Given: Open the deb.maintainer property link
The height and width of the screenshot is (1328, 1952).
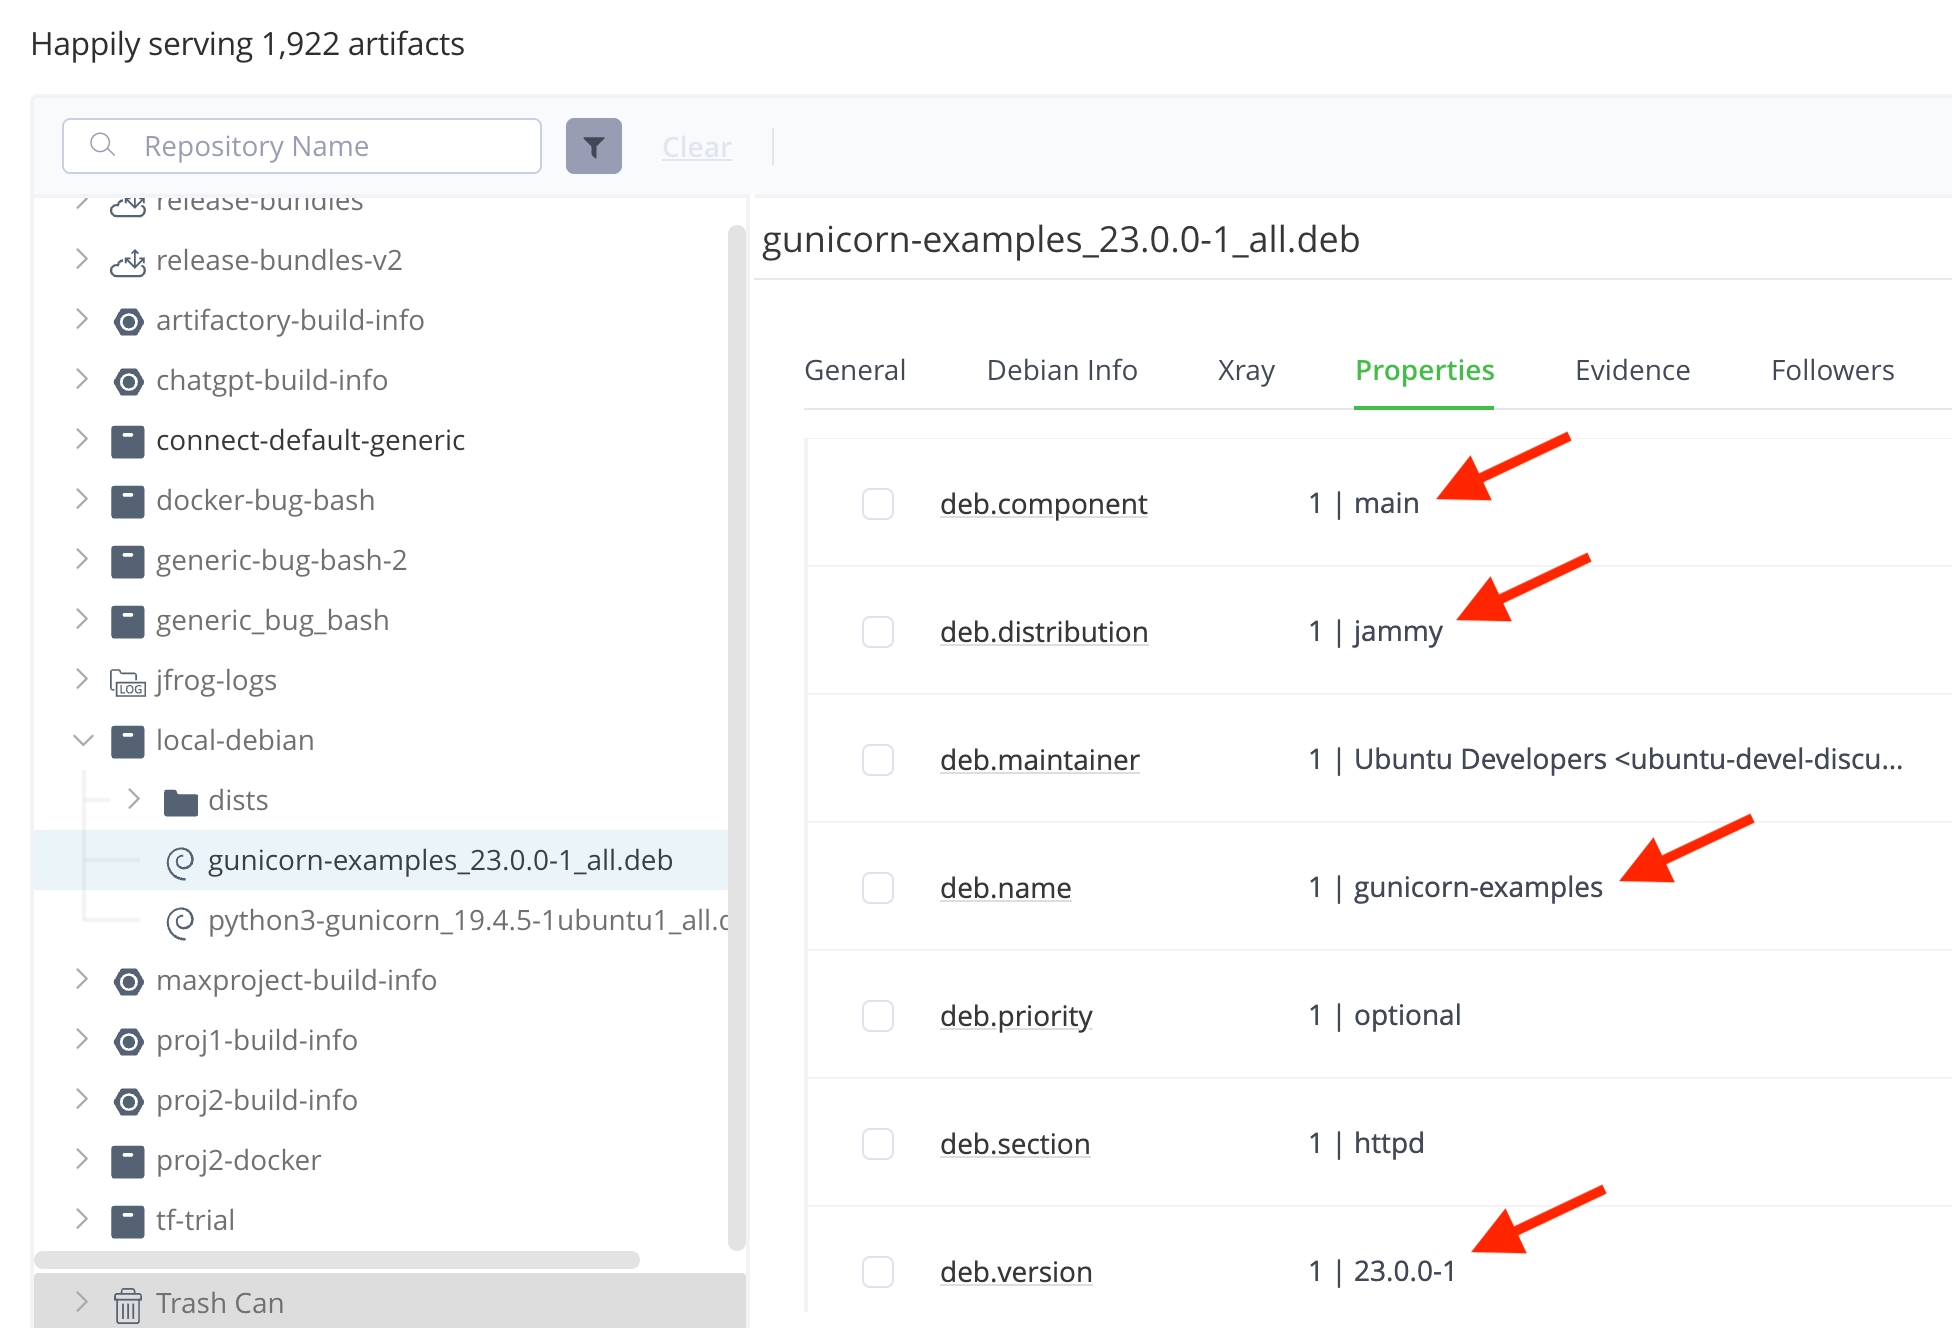Looking at the screenshot, I should pos(1039,760).
